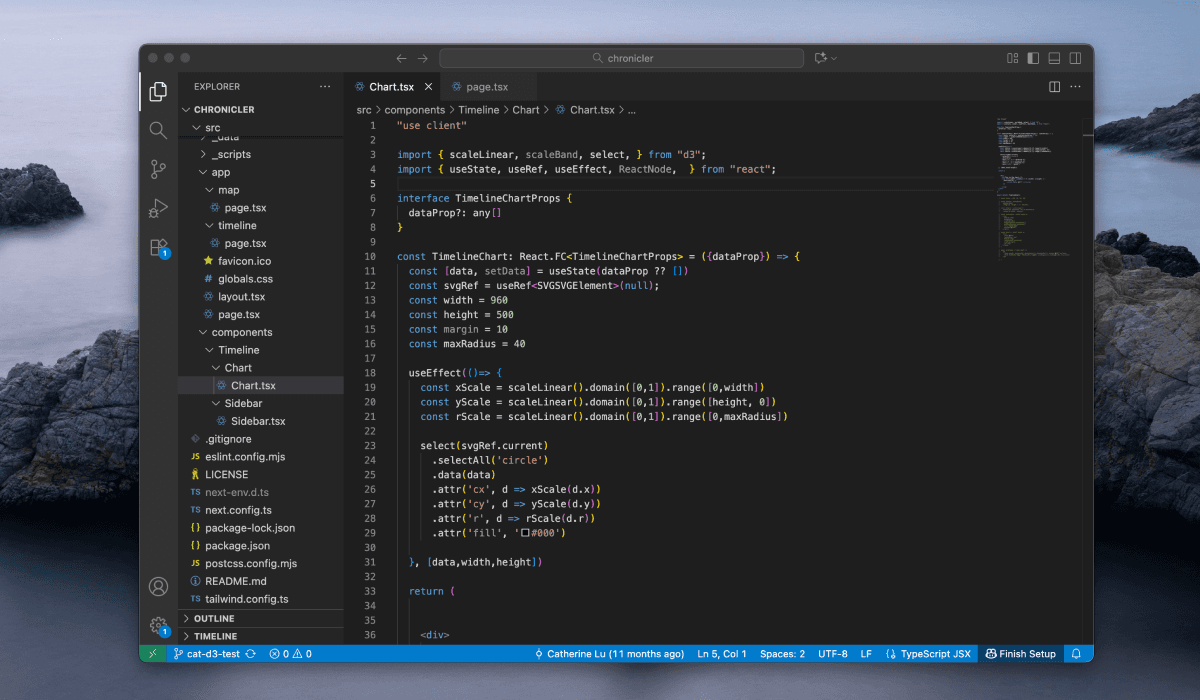This screenshot has width=1200, height=700.
Task: Toggle the primary side bar visibility
Action: (x=1033, y=58)
